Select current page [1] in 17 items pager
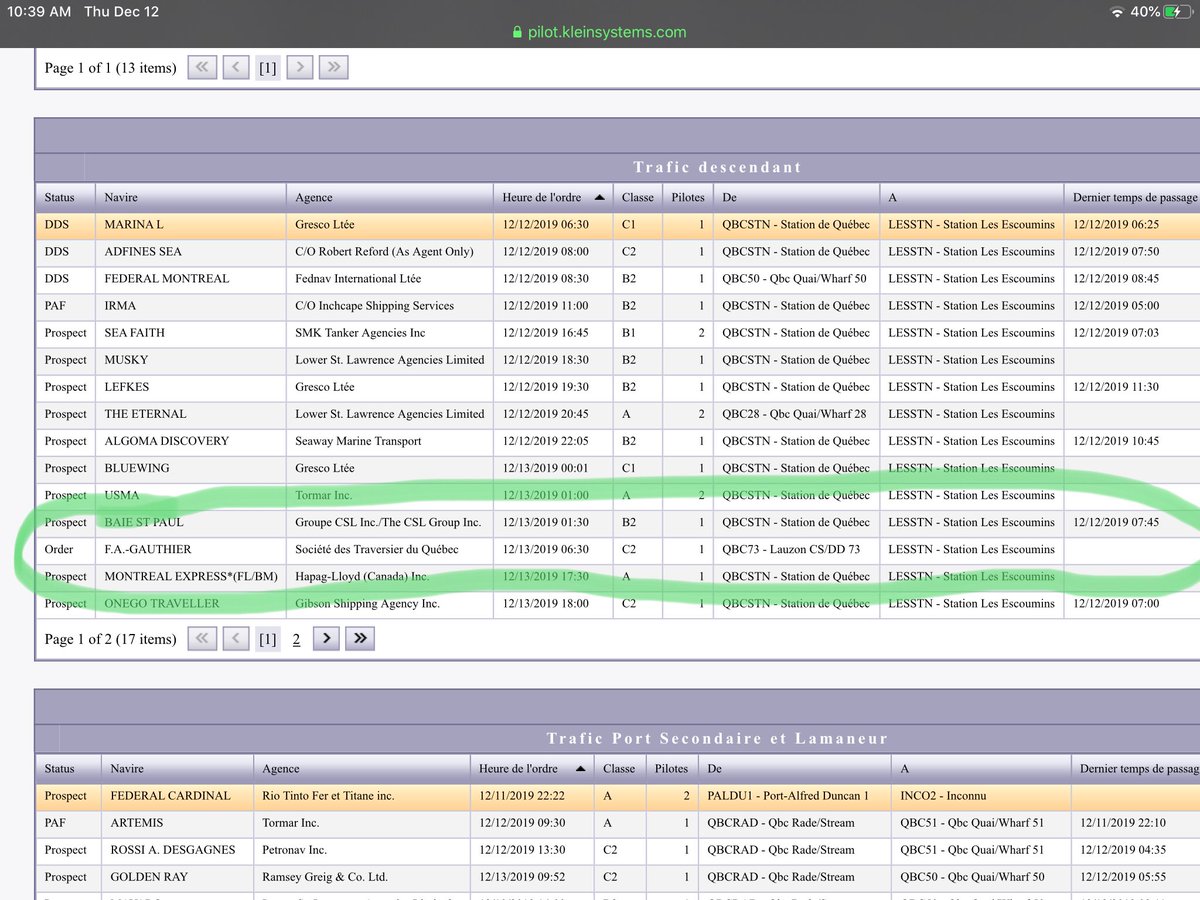 [x=267, y=639]
